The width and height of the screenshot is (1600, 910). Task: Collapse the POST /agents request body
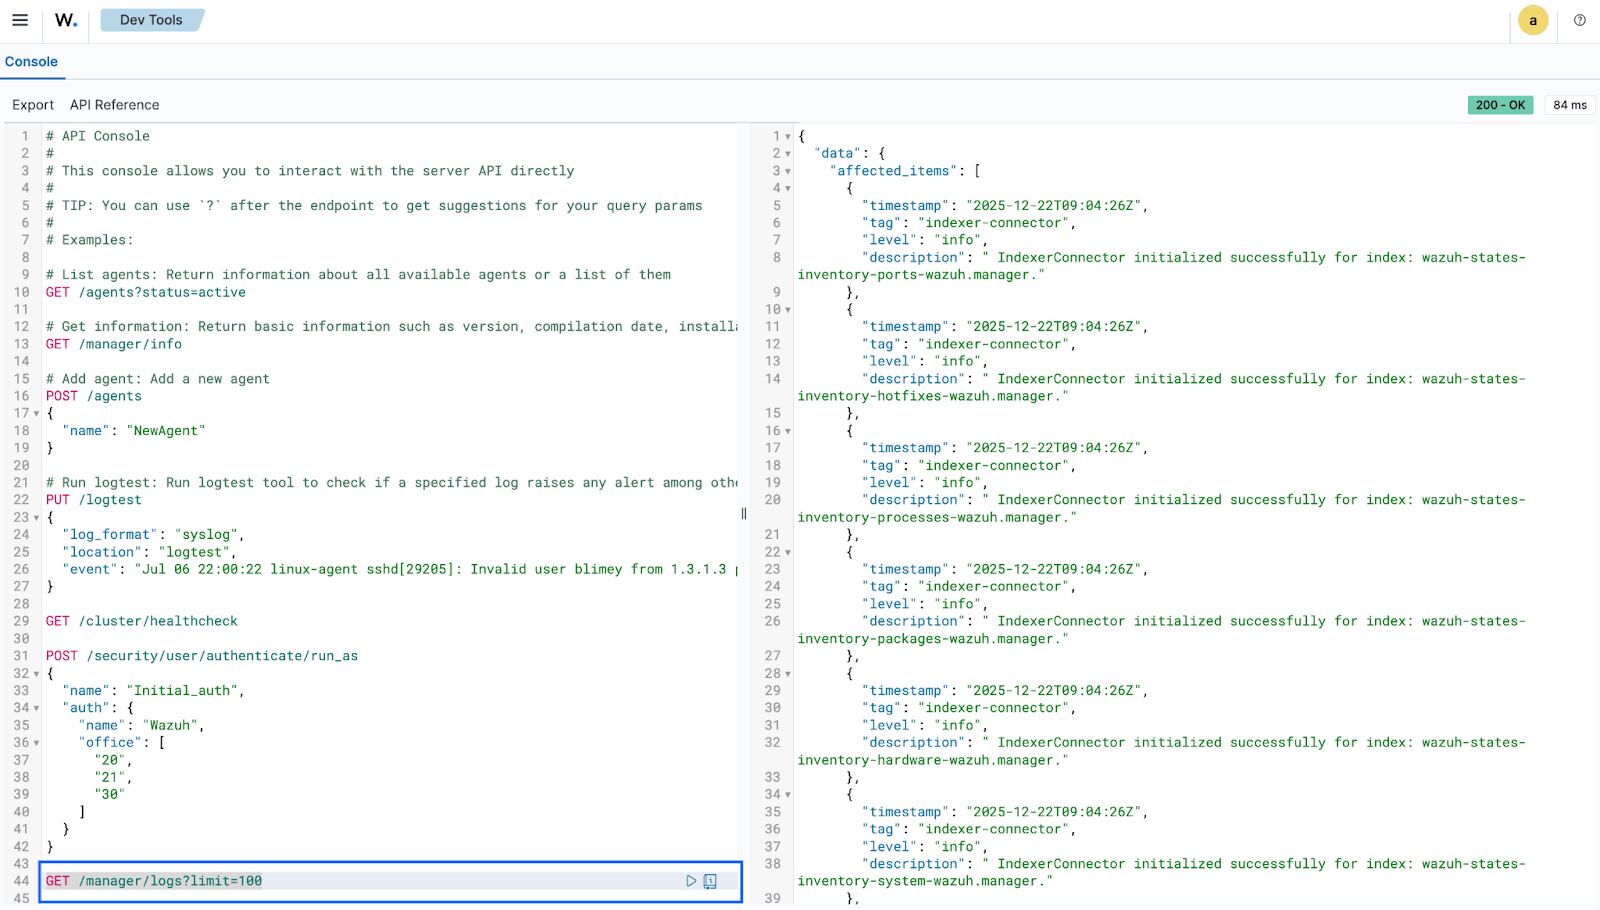coord(35,413)
